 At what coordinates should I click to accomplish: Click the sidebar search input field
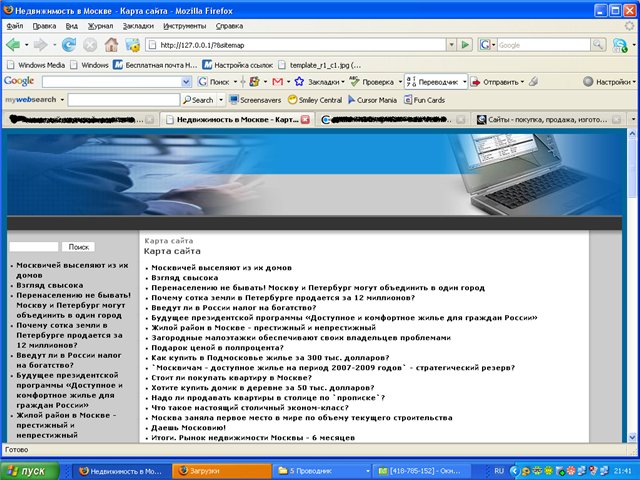[x=34, y=247]
